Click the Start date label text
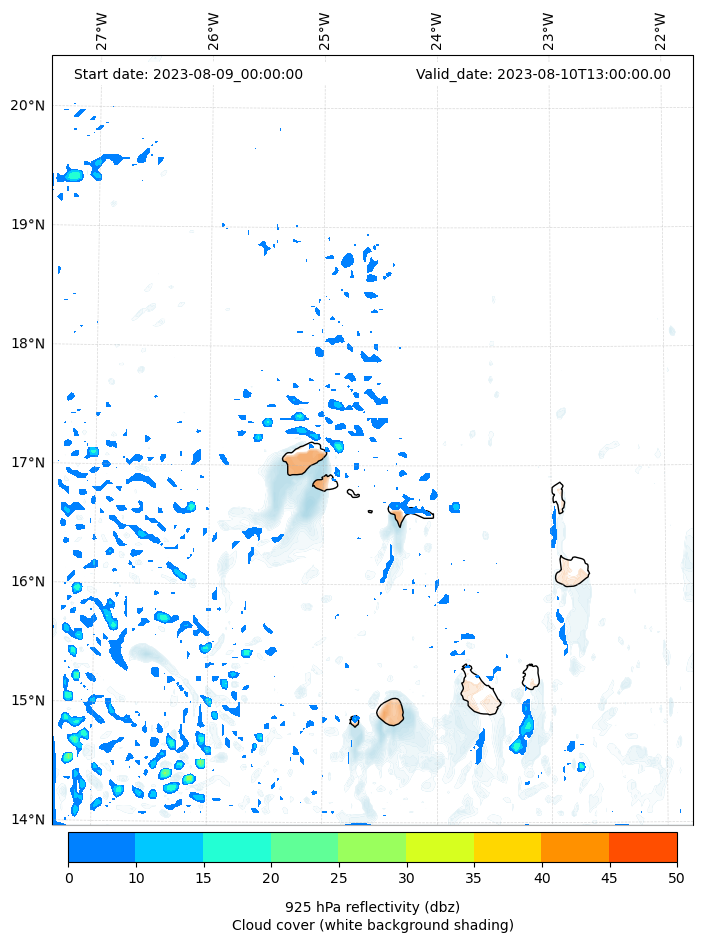Image resolution: width=703 pixels, height=942 pixels. click(188, 74)
